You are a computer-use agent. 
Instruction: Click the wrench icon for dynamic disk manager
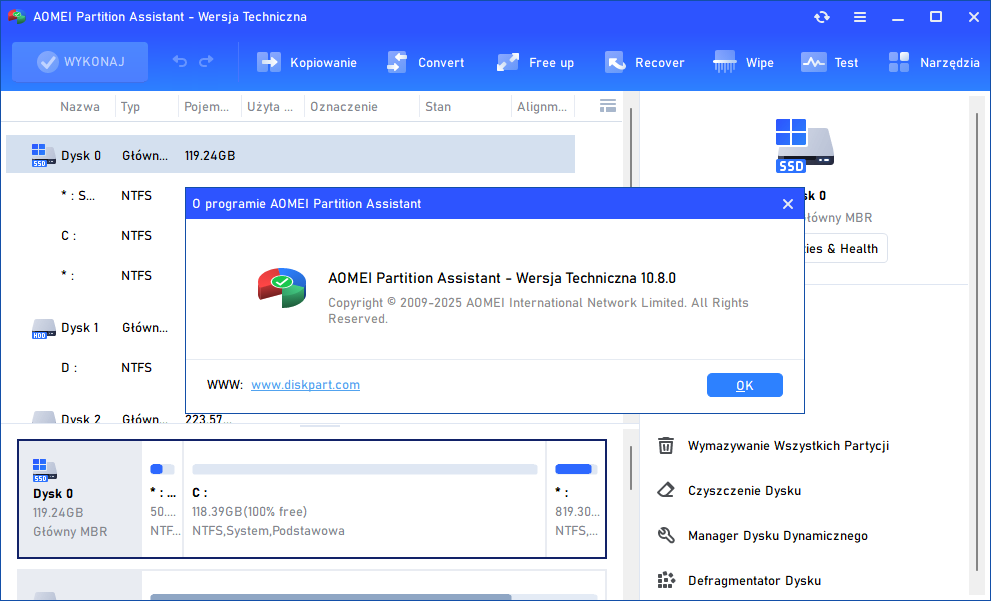tap(666, 535)
